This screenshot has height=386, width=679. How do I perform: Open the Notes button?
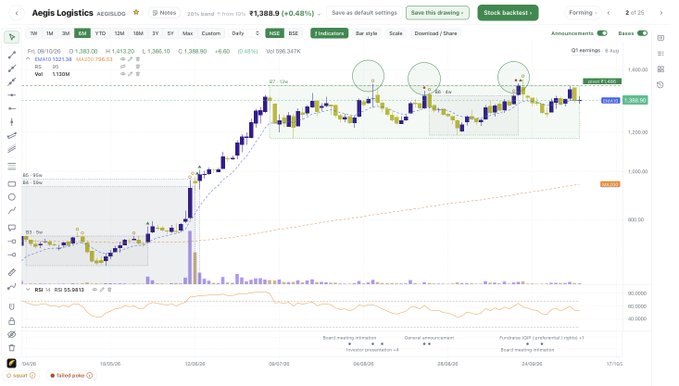point(165,13)
